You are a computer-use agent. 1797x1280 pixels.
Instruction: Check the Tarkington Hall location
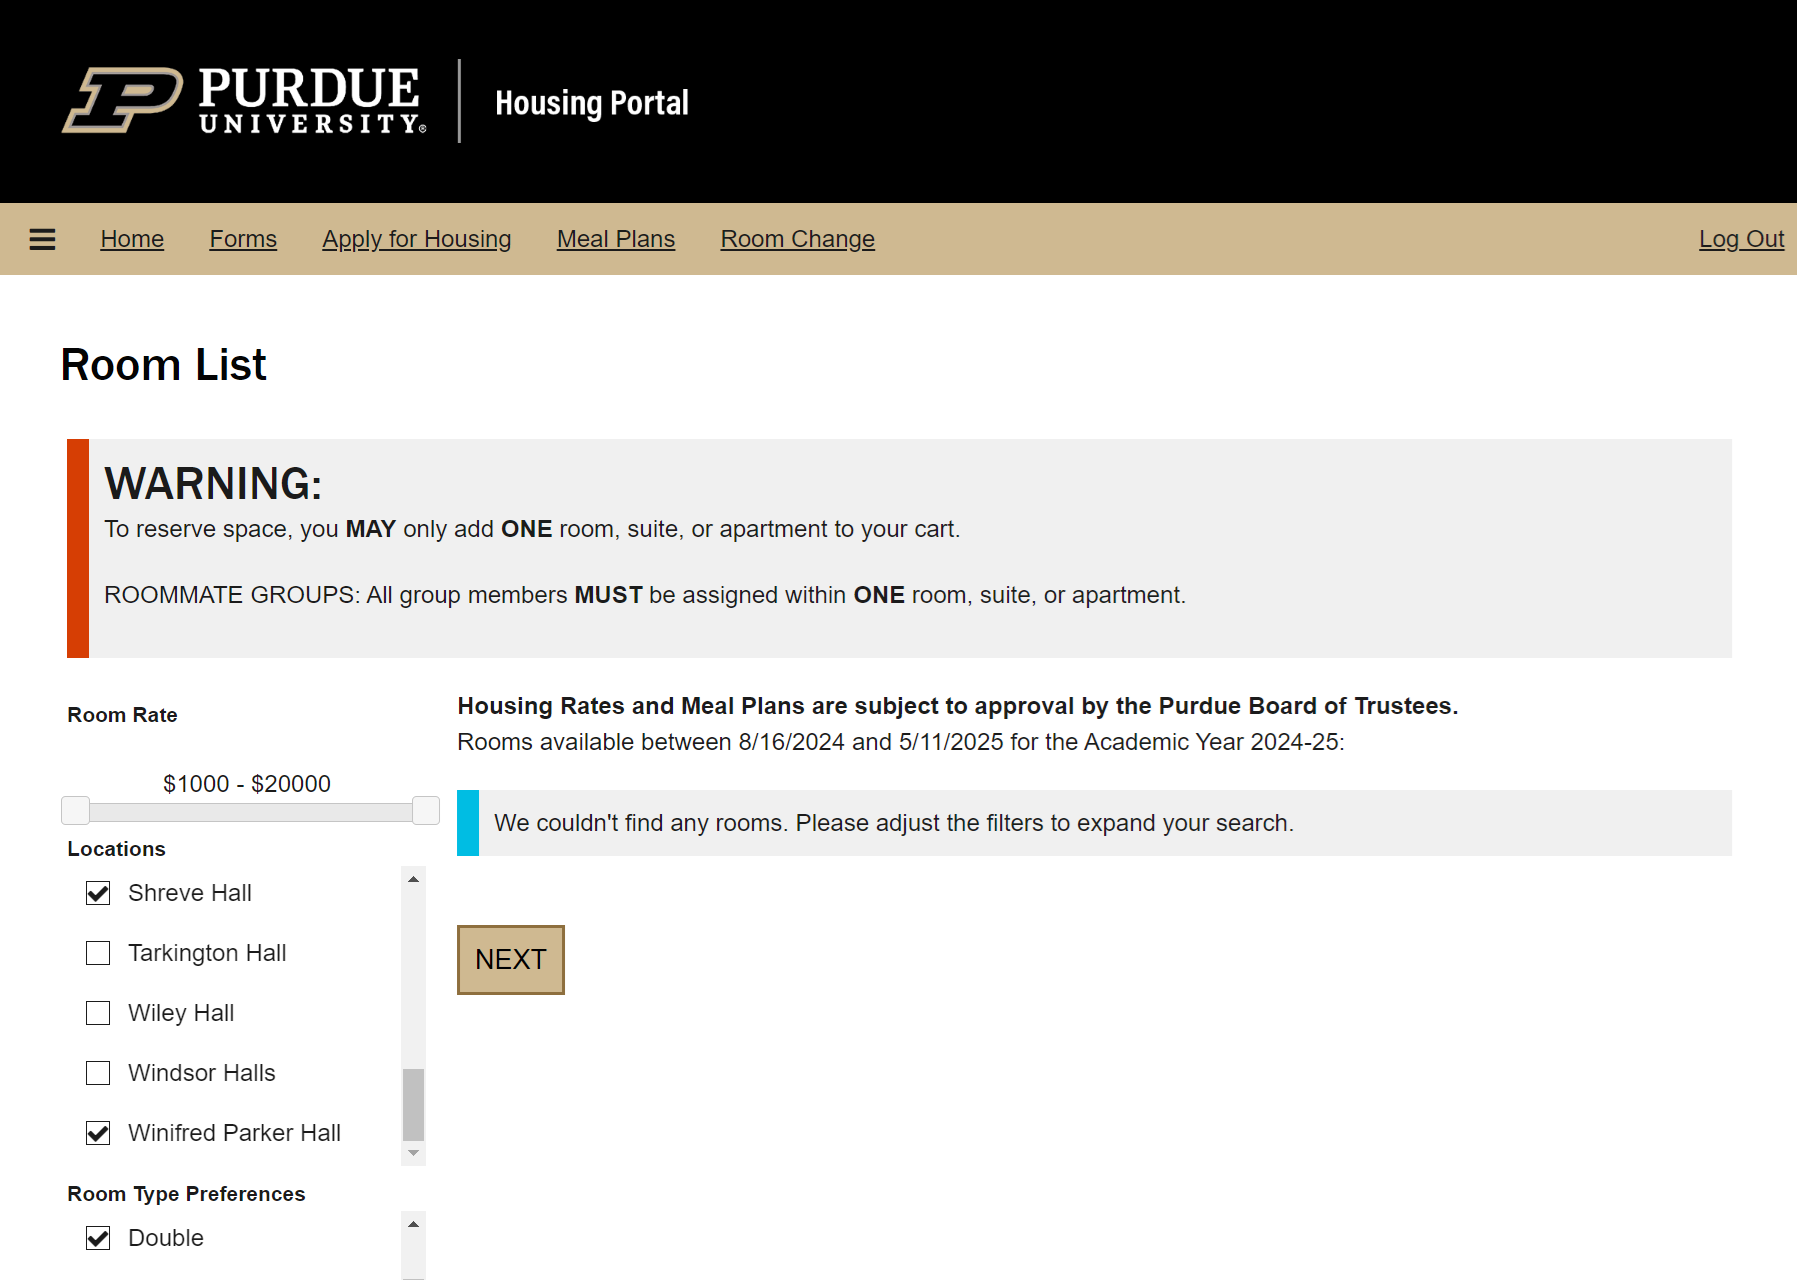98,953
